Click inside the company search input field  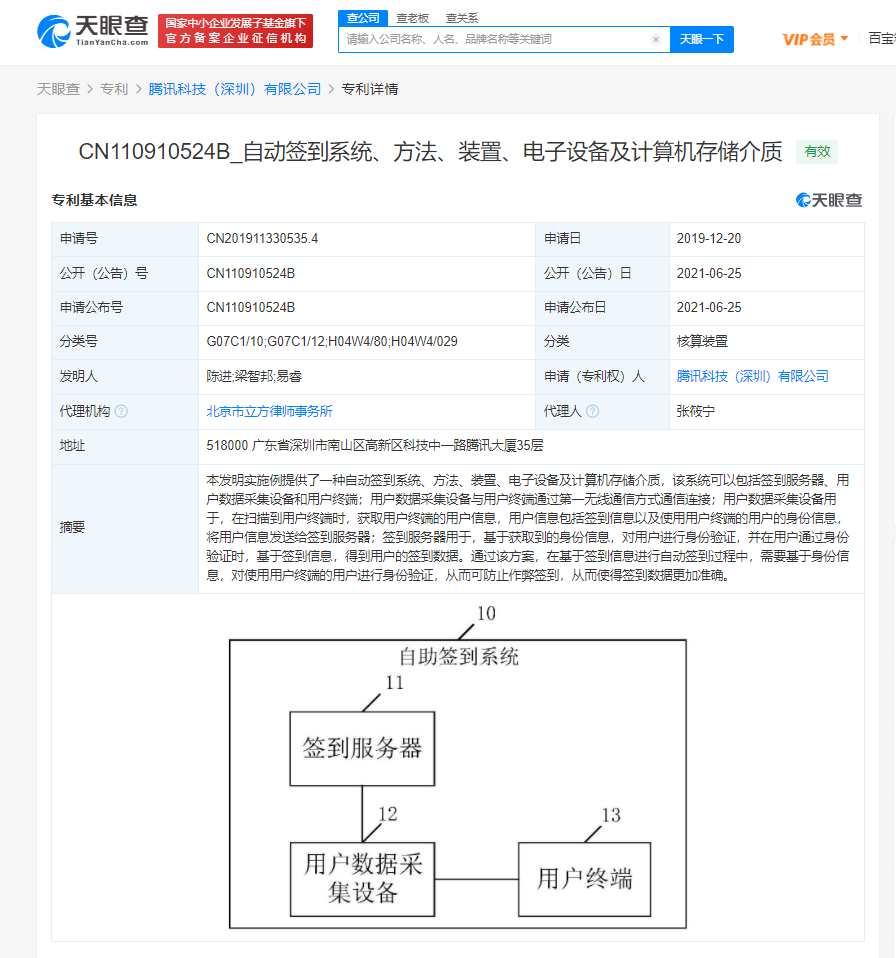click(x=500, y=38)
